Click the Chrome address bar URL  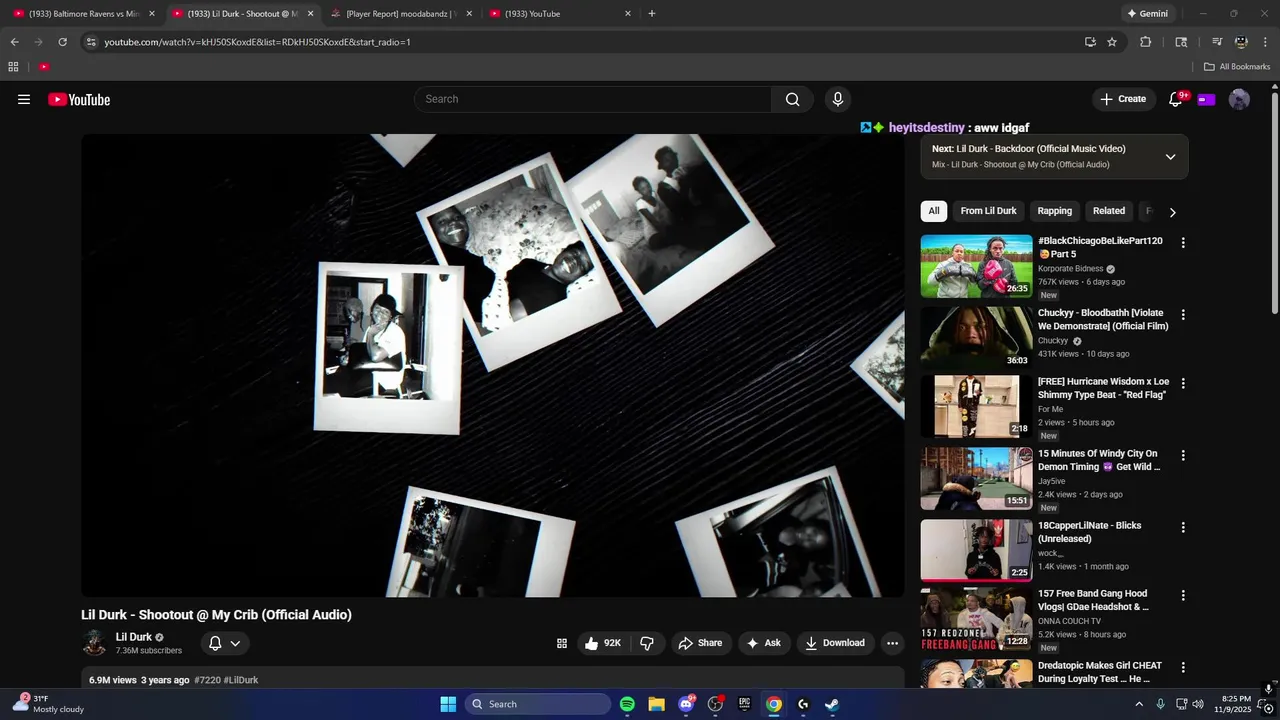257,42
